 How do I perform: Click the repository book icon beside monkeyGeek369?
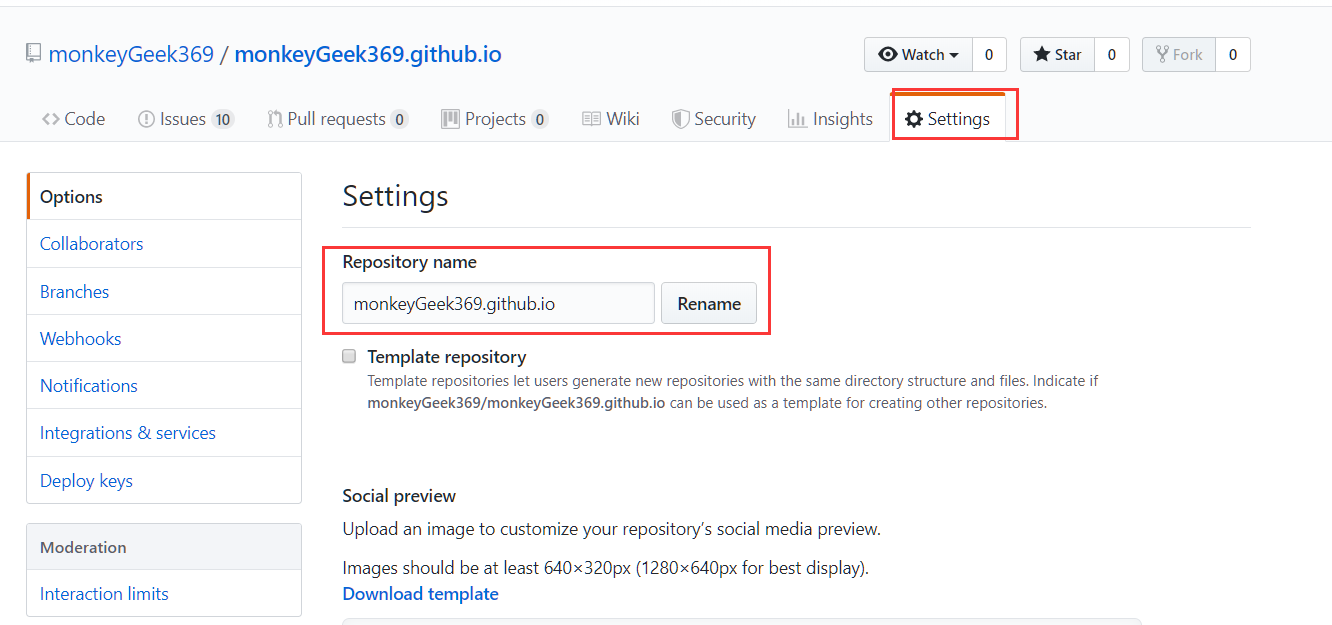34,53
